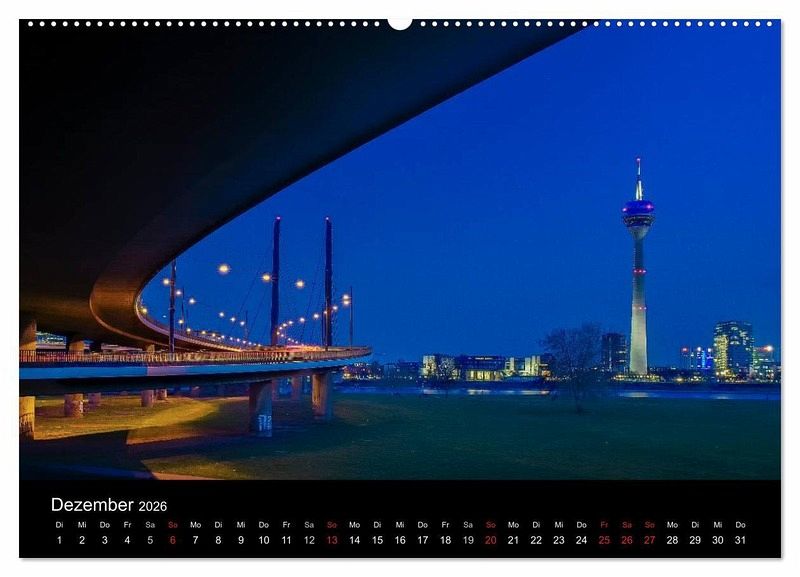Image resolution: width=800 pixels, height=577 pixels.
Task: Click the 2026 year label
Action: tap(153, 507)
